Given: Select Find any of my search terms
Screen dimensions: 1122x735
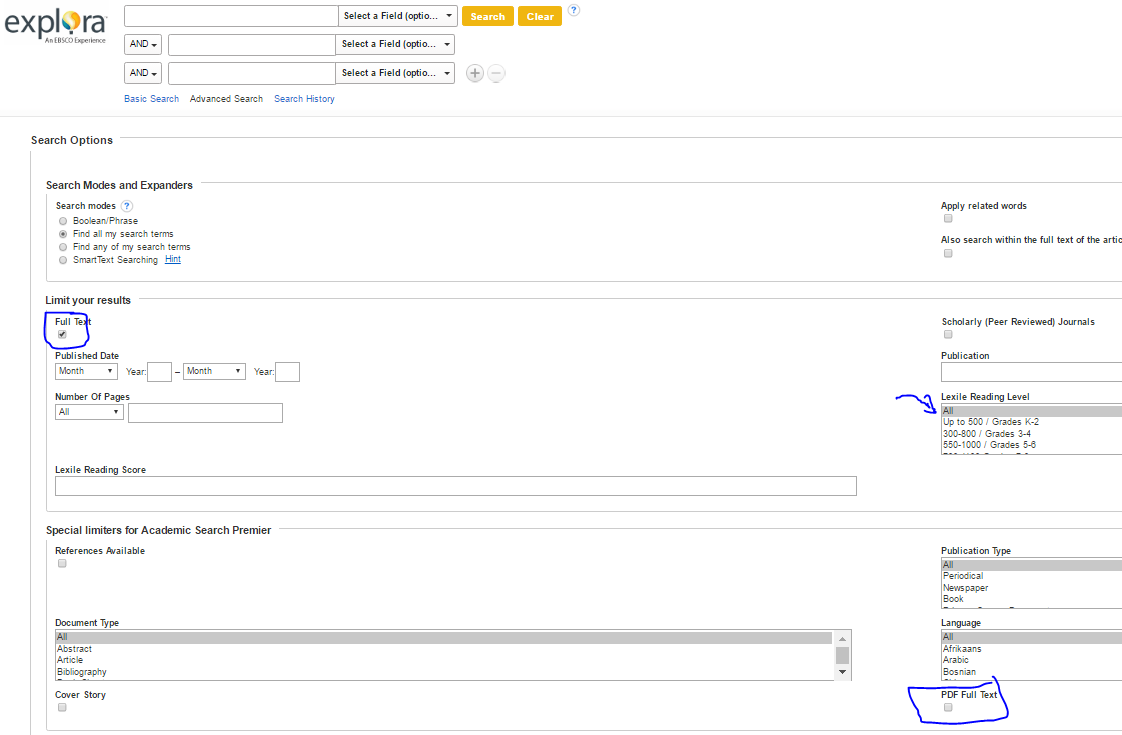Looking at the screenshot, I should pos(63,247).
